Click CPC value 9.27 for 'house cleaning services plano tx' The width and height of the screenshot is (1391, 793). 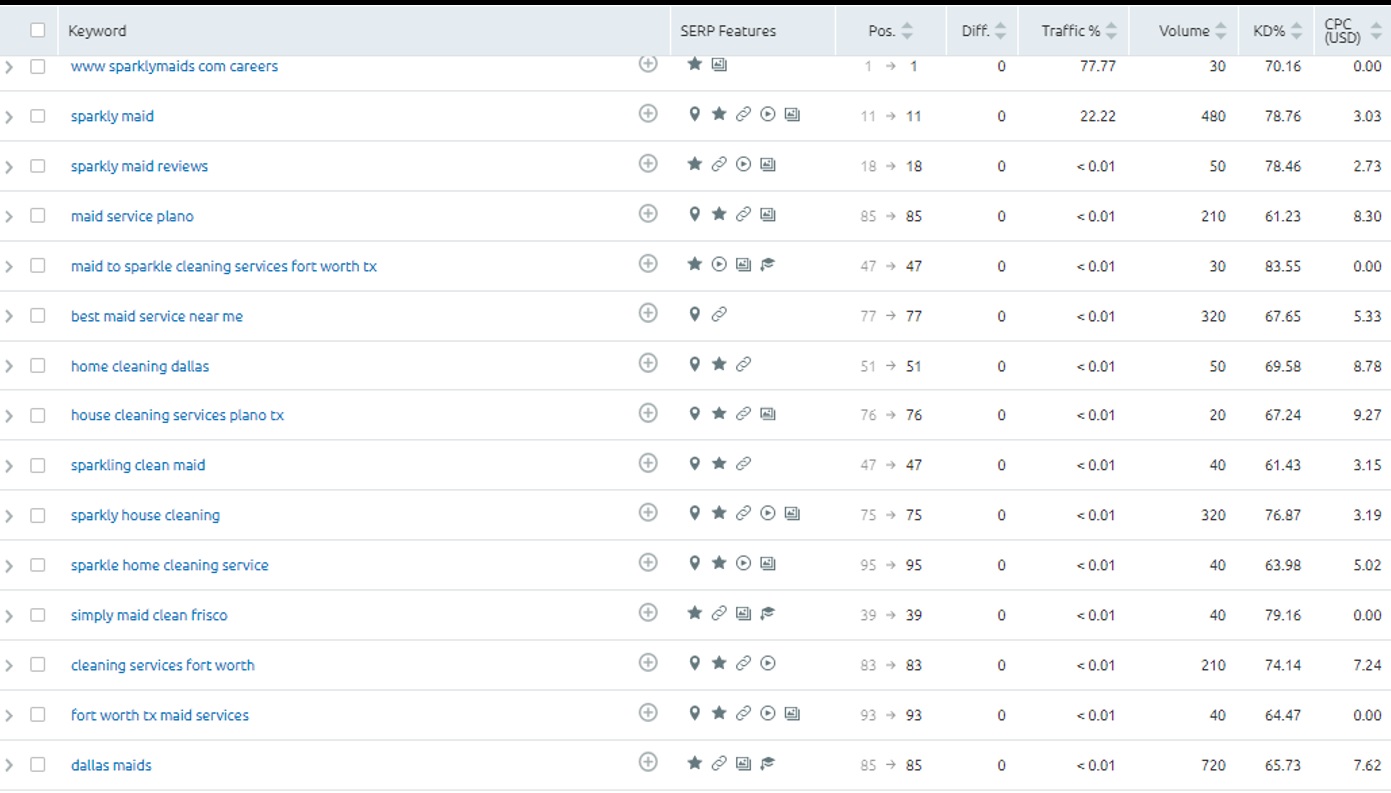coord(1367,415)
